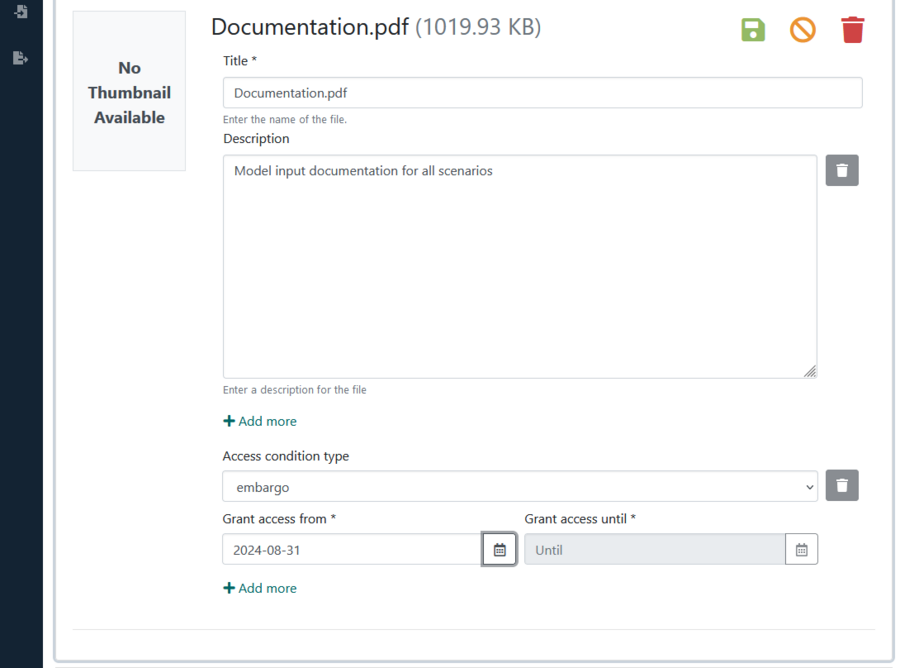900x668 pixels.
Task: Click the orange cancel edit icon
Action: [802, 30]
